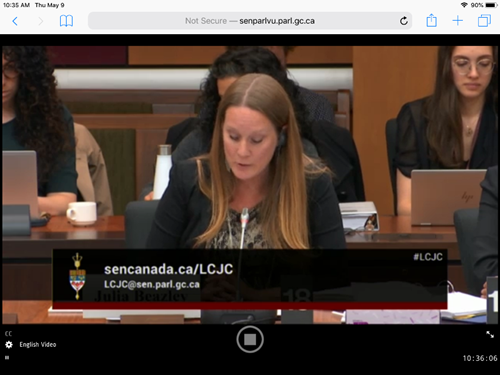Go back to the previous page

pos(15,21)
